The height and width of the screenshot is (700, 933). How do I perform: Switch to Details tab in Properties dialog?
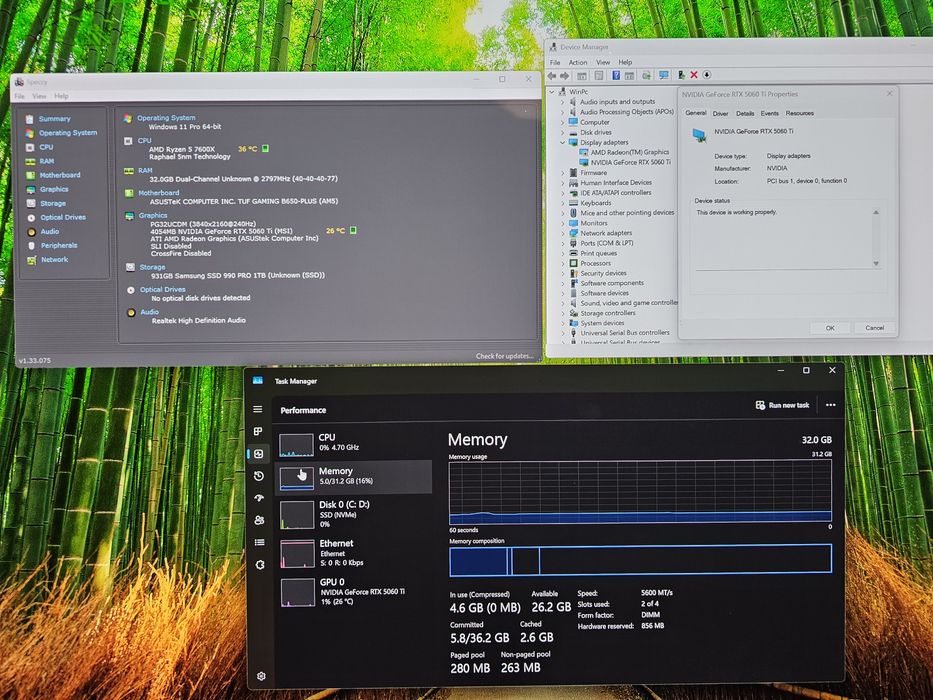point(745,113)
